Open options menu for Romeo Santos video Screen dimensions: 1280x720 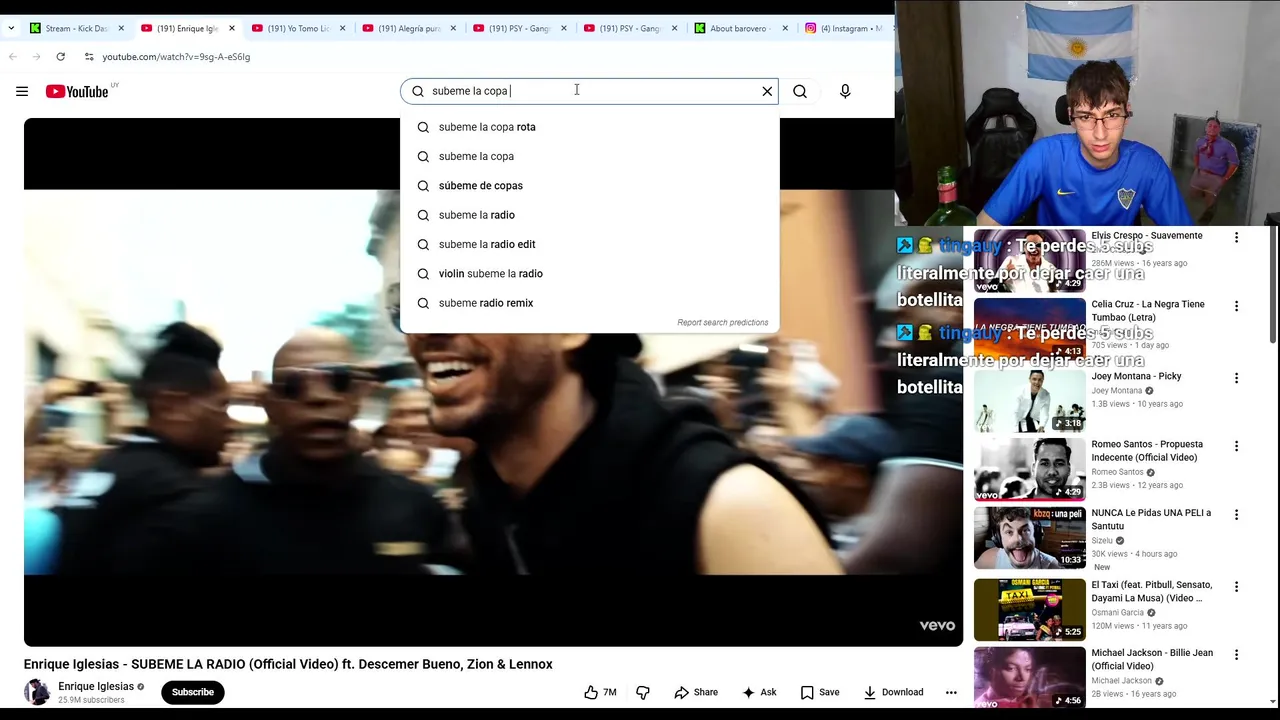1236,446
